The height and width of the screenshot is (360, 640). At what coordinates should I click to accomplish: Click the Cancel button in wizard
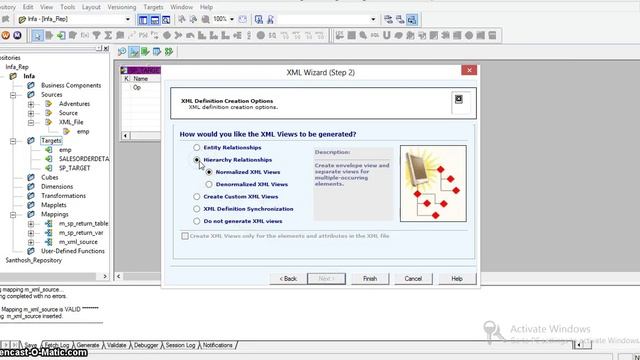click(x=413, y=279)
